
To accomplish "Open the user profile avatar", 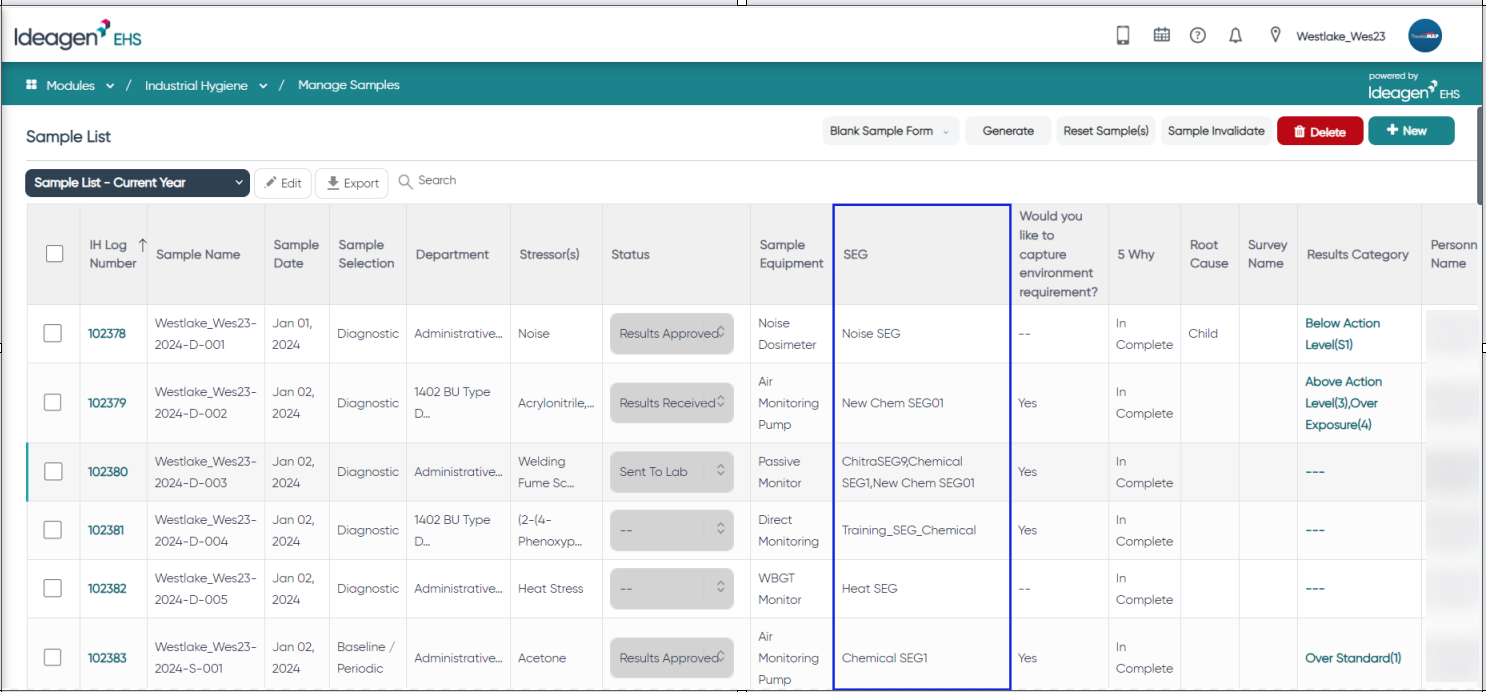I will [x=1424, y=36].
